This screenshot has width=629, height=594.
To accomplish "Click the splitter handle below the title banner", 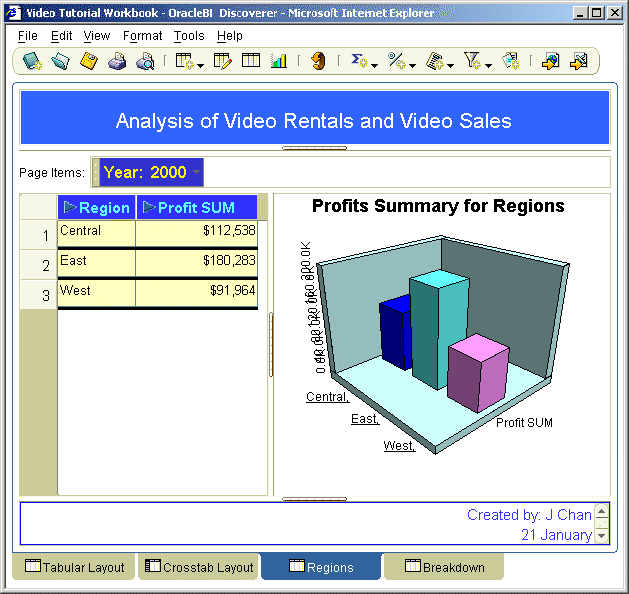I will [x=314, y=148].
